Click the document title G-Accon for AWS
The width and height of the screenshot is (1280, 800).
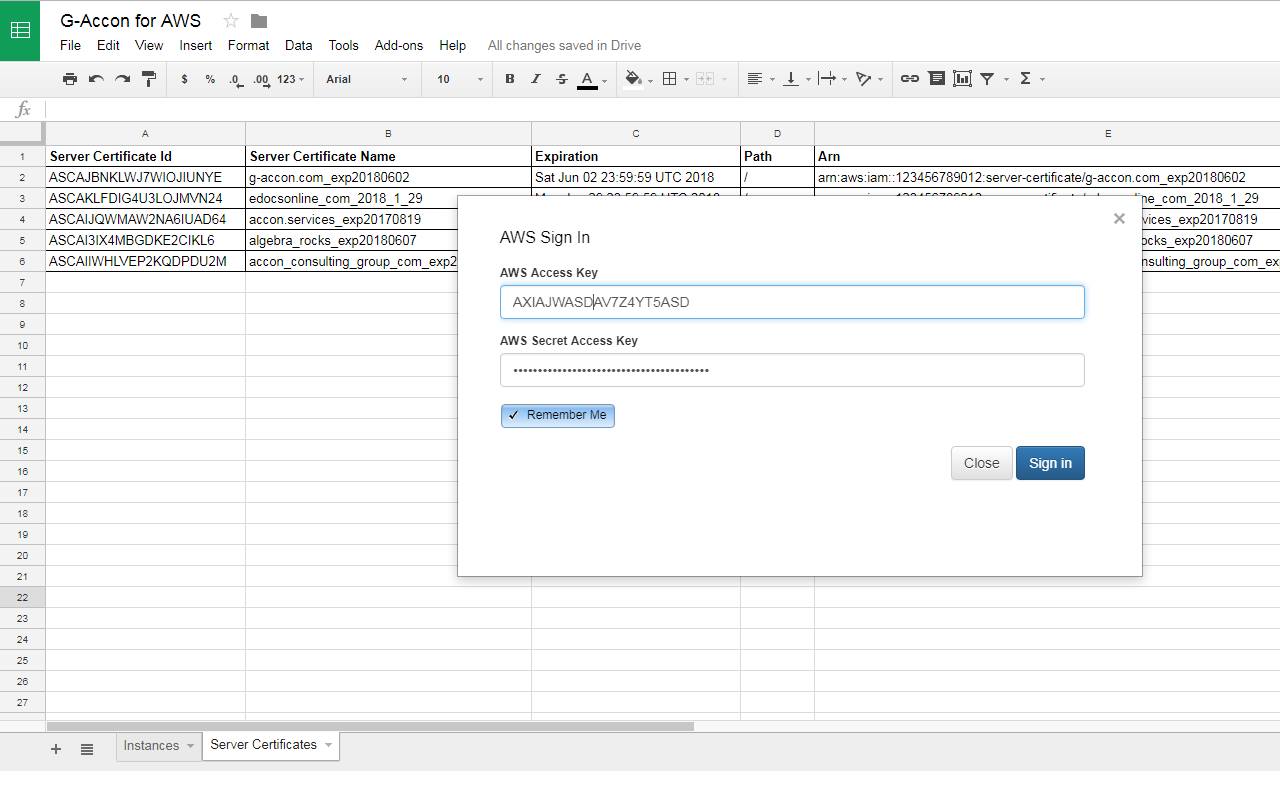point(130,20)
